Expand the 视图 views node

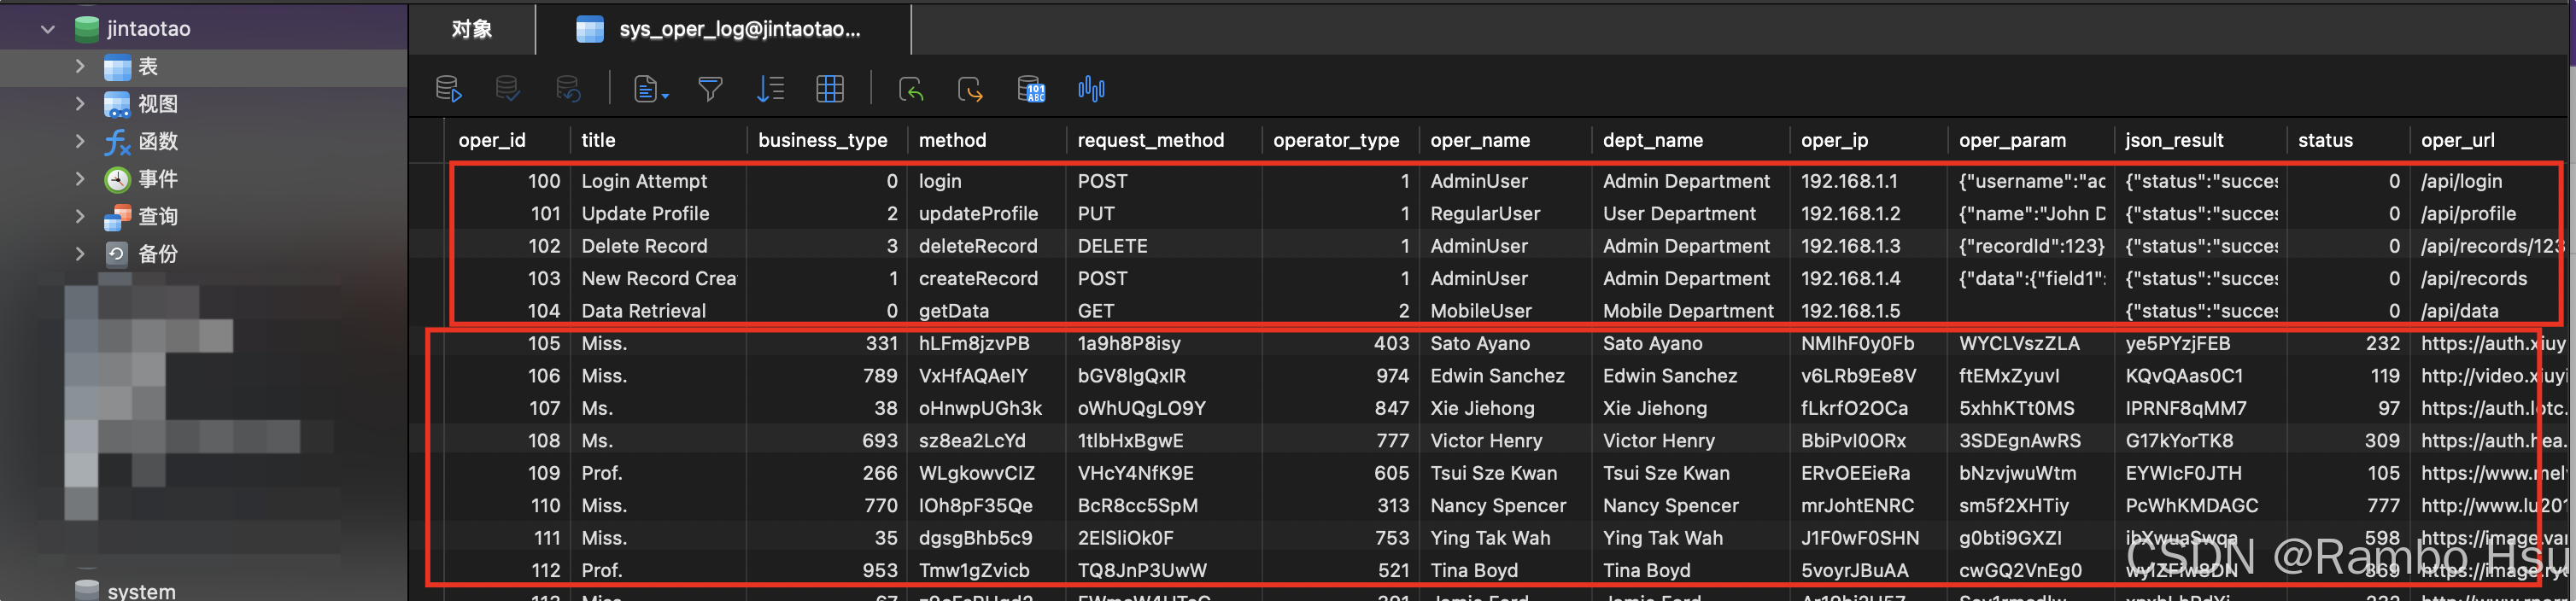(x=80, y=103)
